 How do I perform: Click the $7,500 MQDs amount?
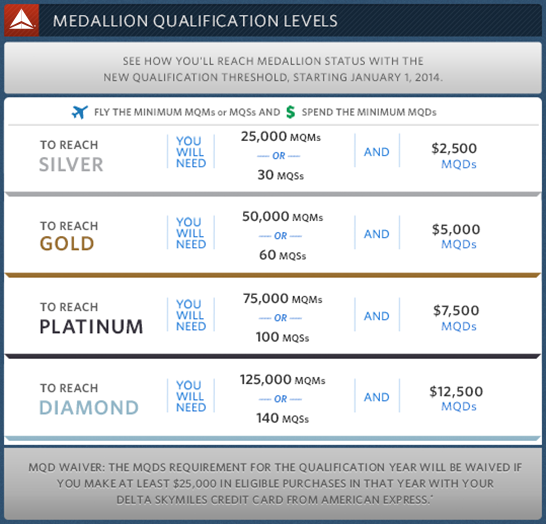point(456,318)
